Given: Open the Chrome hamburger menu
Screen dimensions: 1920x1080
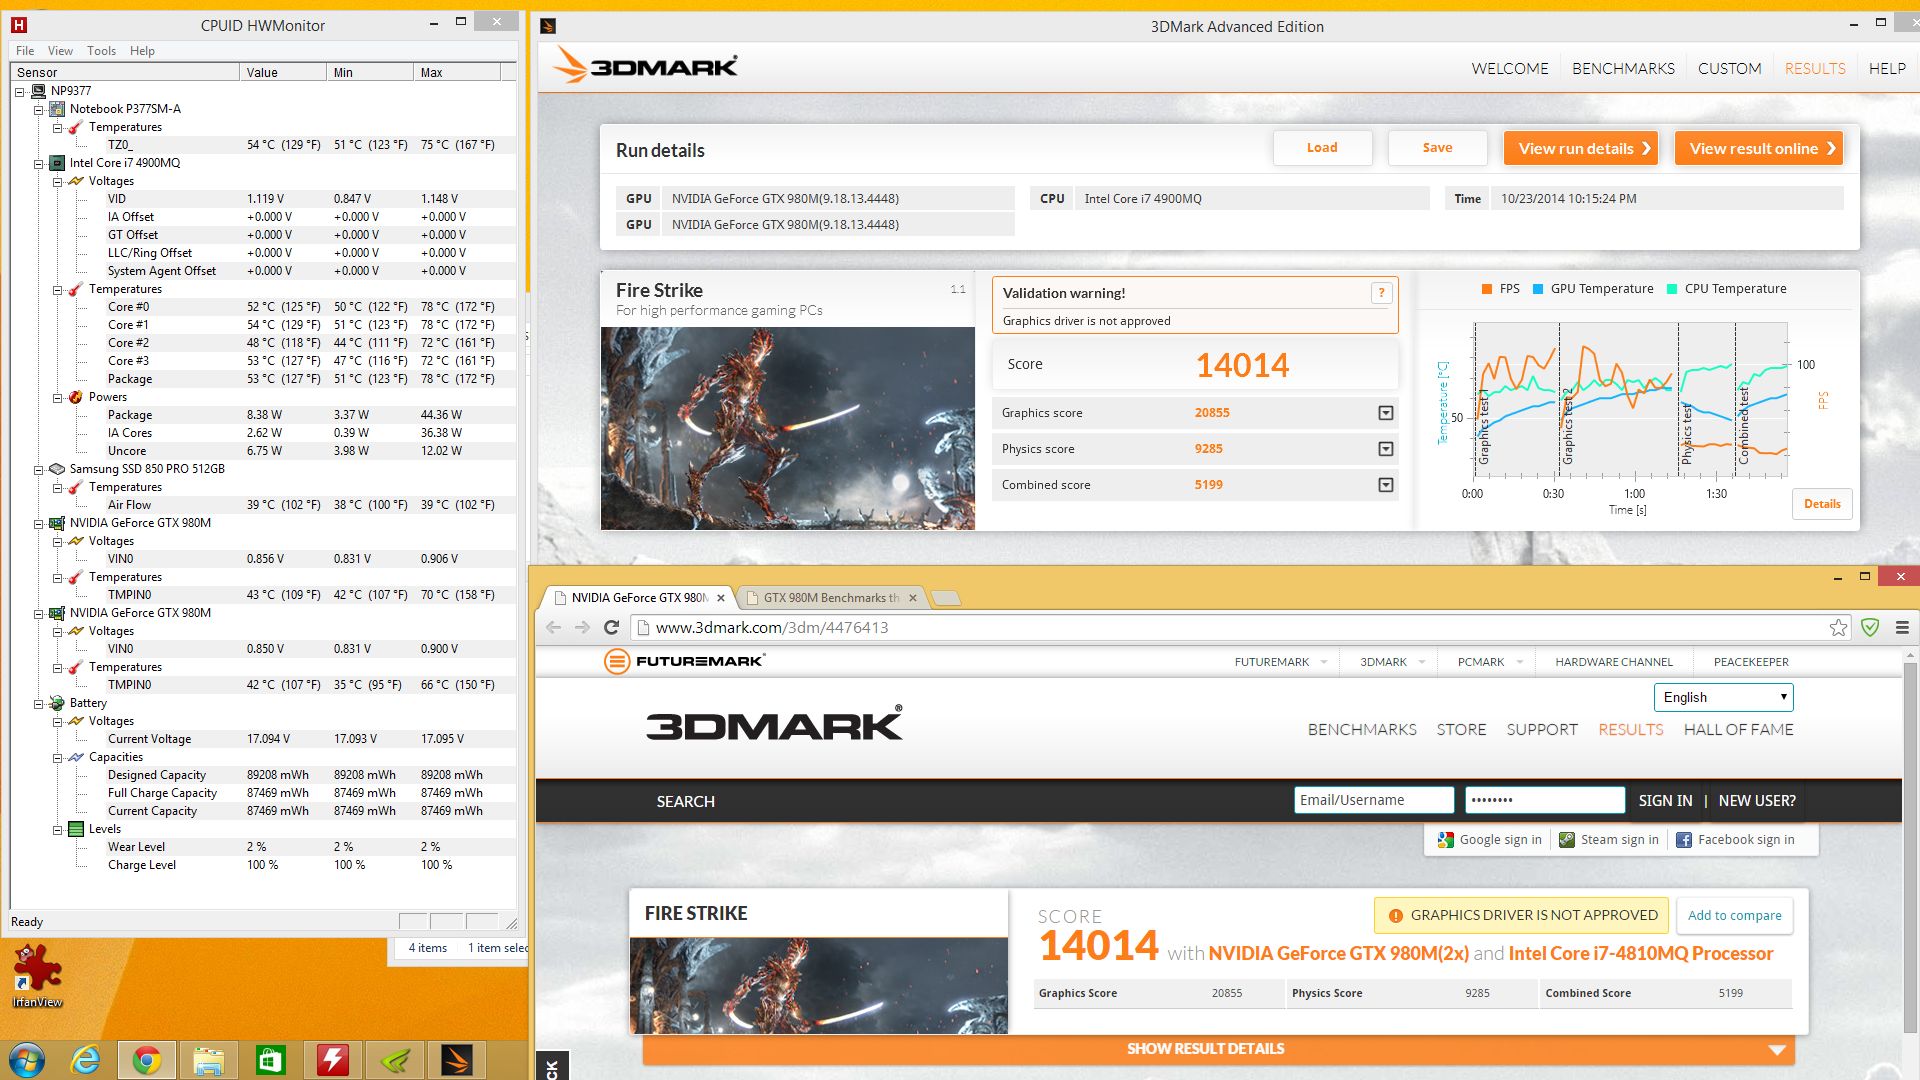Looking at the screenshot, I should pyautogui.click(x=1902, y=627).
